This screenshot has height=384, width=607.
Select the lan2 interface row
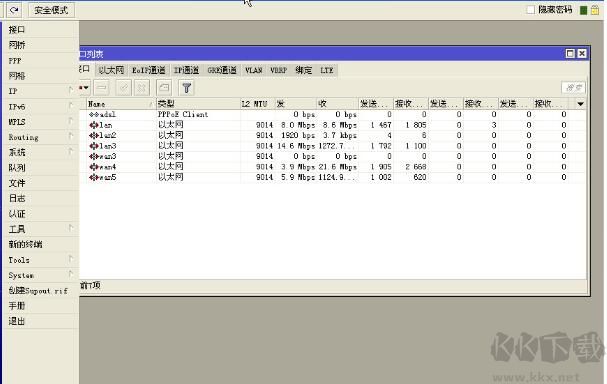coord(333,135)
